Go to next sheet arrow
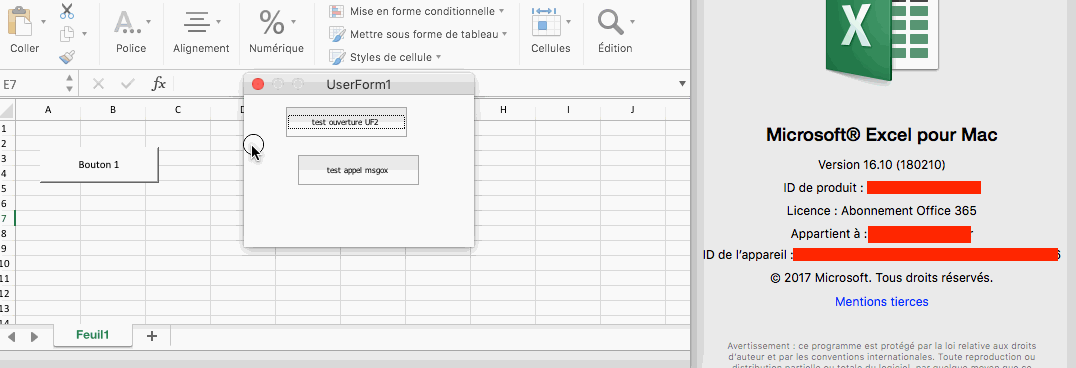Viewport: 1076px width, 368px height. tap(34, 336)
